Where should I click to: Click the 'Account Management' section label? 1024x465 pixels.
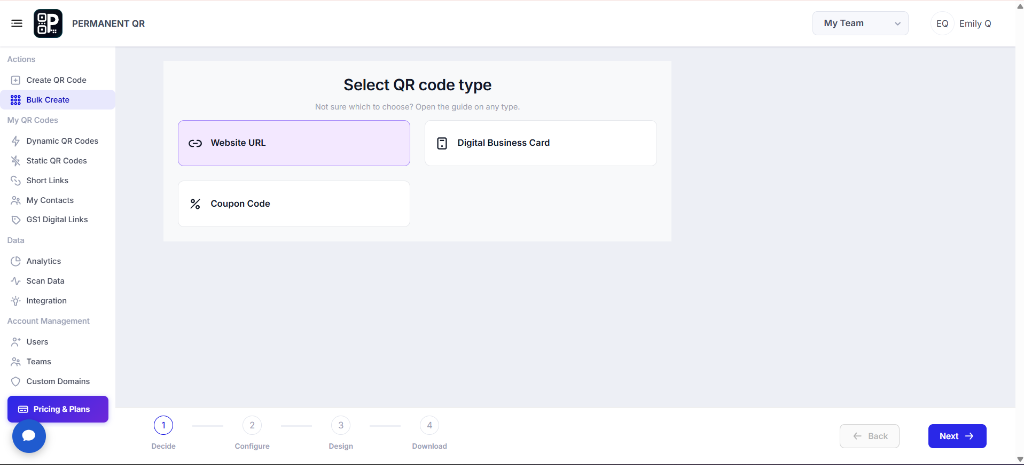[x=48, y=321]
